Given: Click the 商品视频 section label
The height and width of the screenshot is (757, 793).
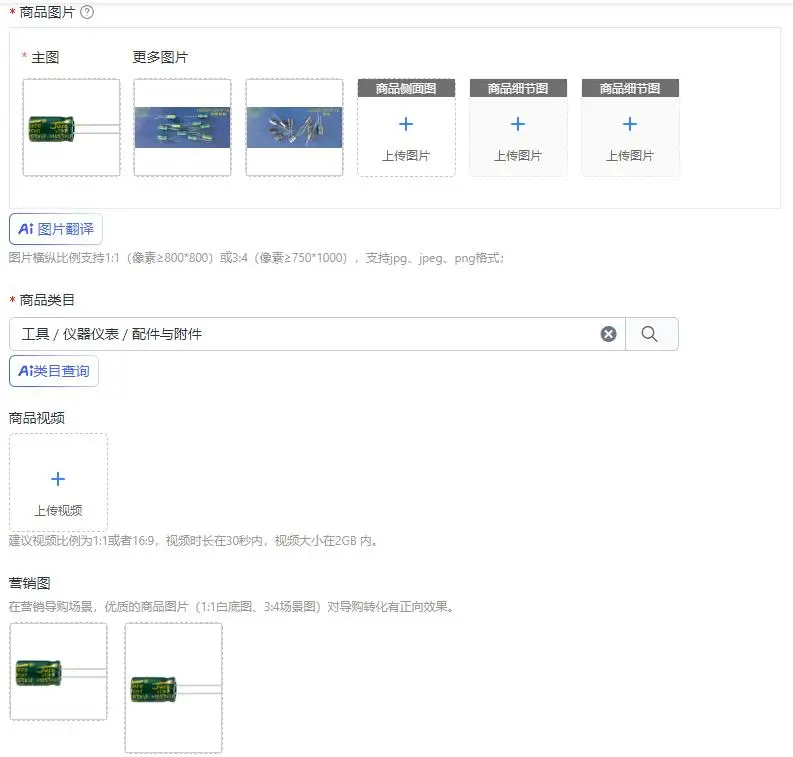Looking at the screenshot, I should (36, 418).
